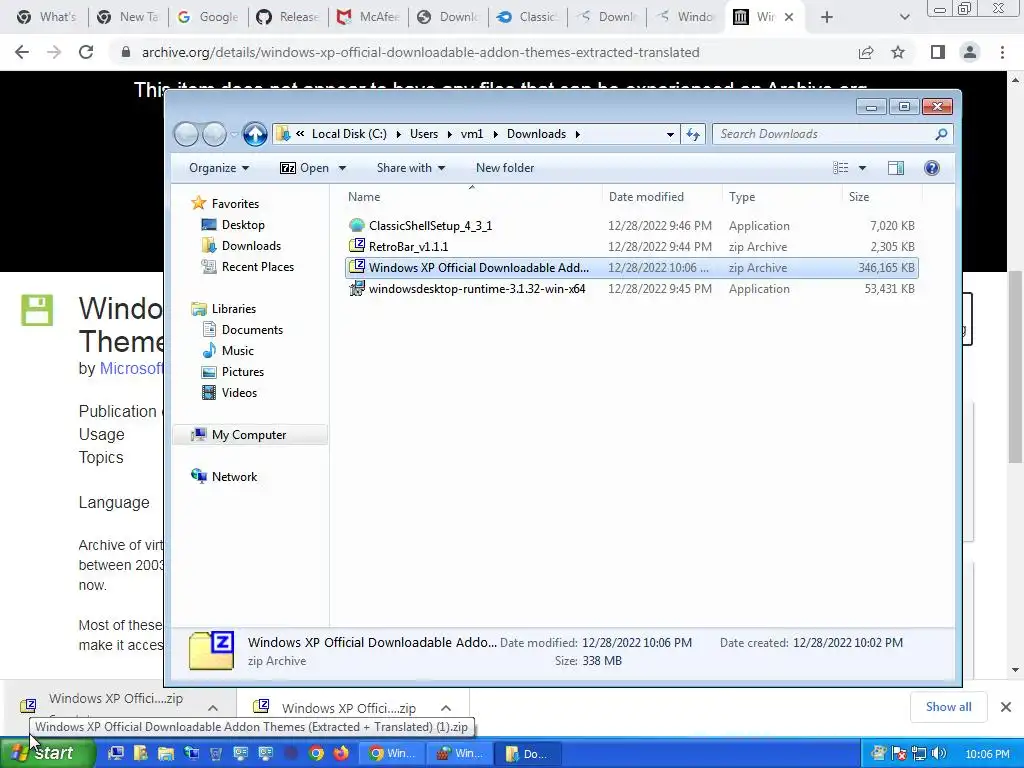This screenshot has height=768, width=1024.
Task: Click New folder in Explorer toolbar
Action: point(505,168)
